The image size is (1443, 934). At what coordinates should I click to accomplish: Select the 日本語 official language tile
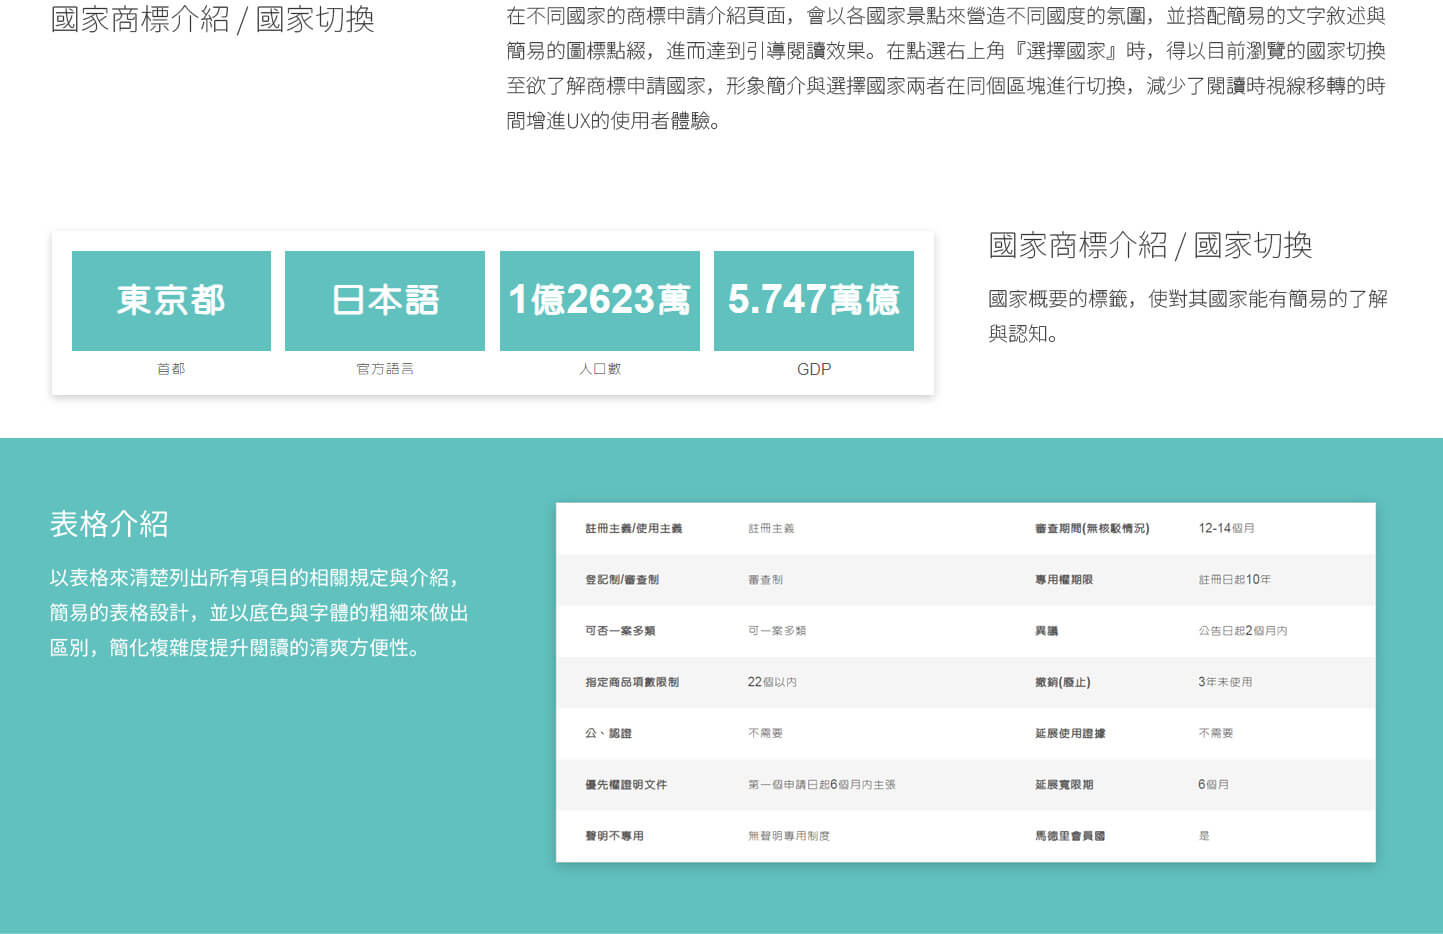[x=384, y=300]
